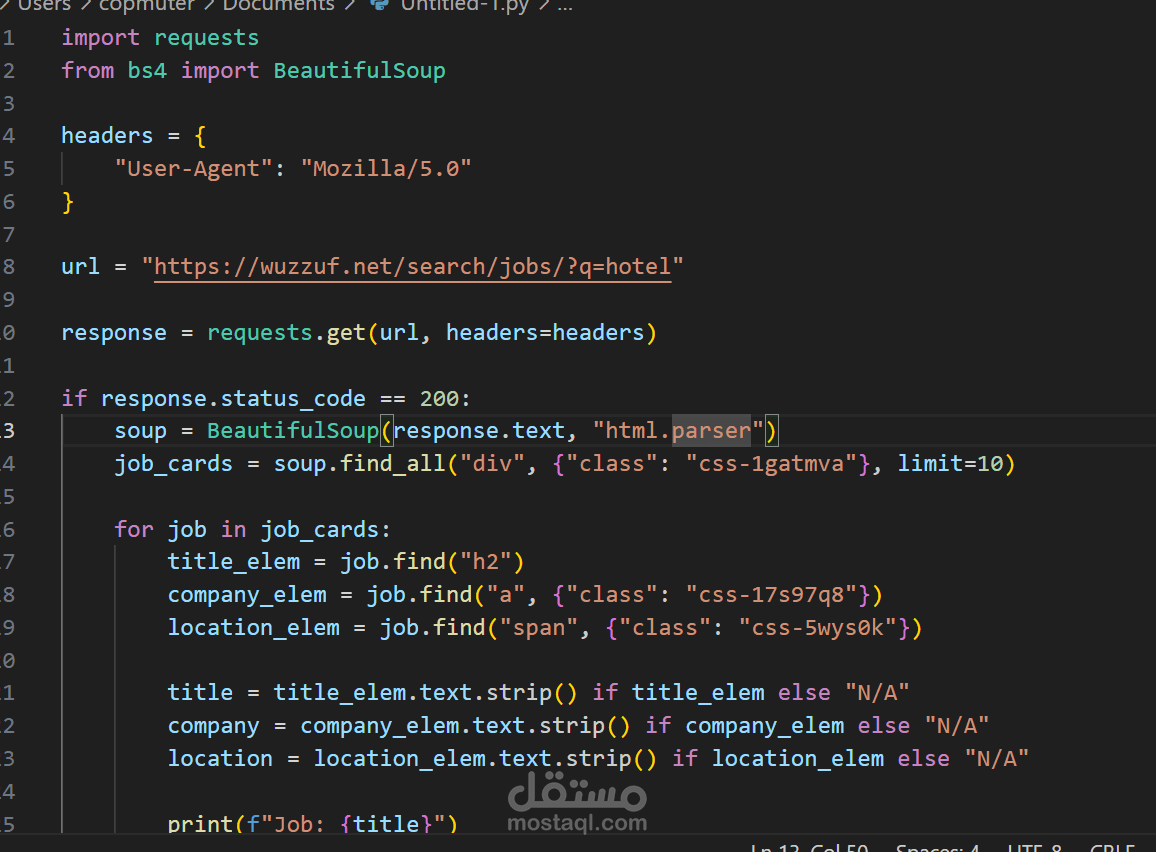
Task: Click 'response' variable on the requests.get line
Action: 114,334
